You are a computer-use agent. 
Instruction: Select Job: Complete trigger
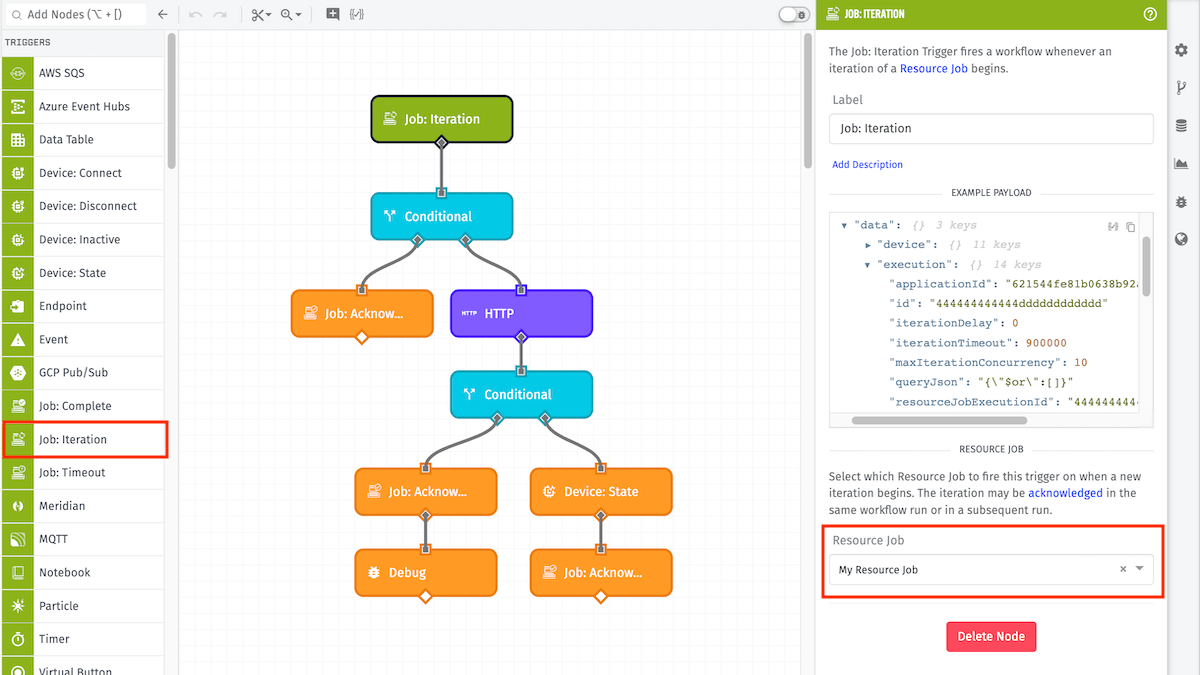pyautogui.click(x=82, y=406)
